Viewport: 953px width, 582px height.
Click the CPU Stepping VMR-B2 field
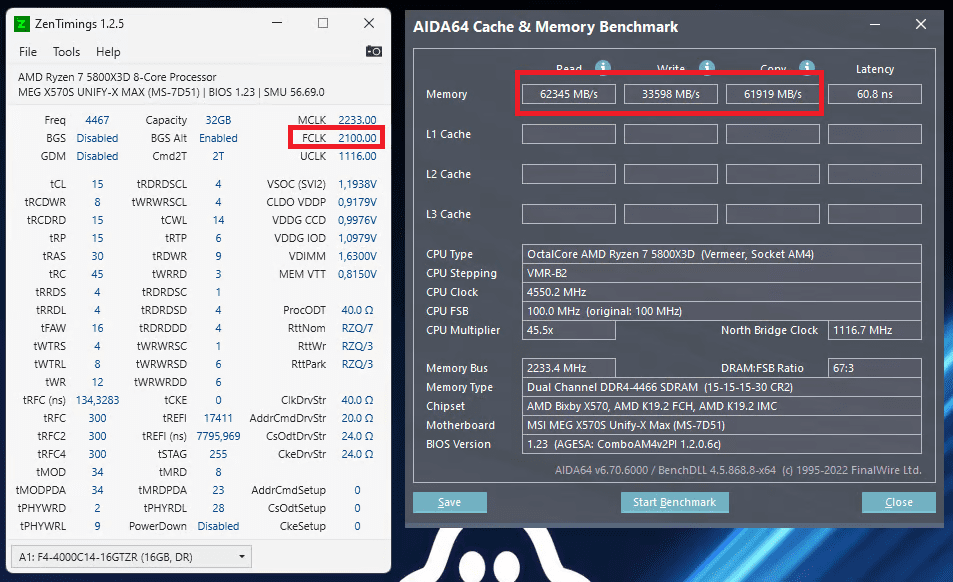click(x=721, y=273)
